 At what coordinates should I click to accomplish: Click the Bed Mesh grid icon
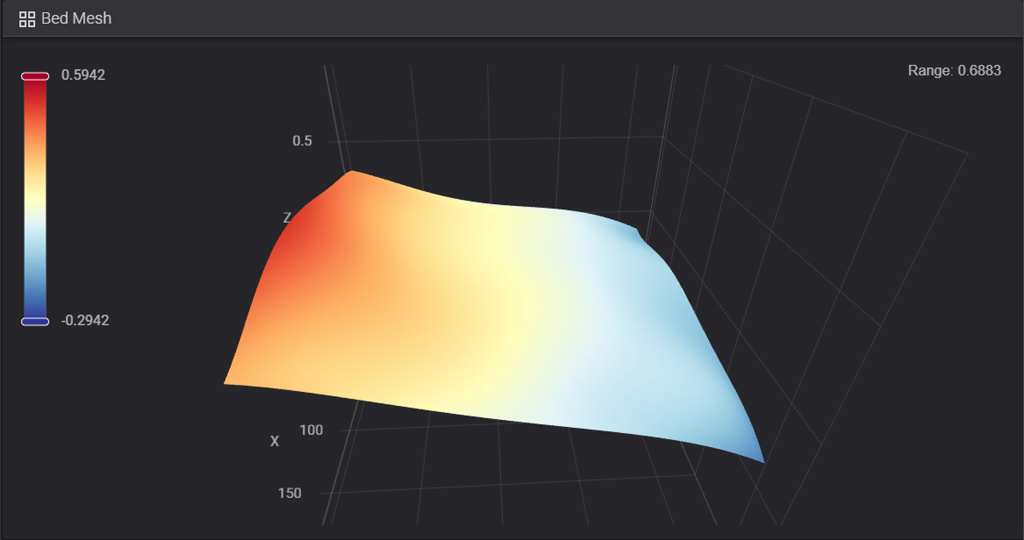click(x=27, y=19)
